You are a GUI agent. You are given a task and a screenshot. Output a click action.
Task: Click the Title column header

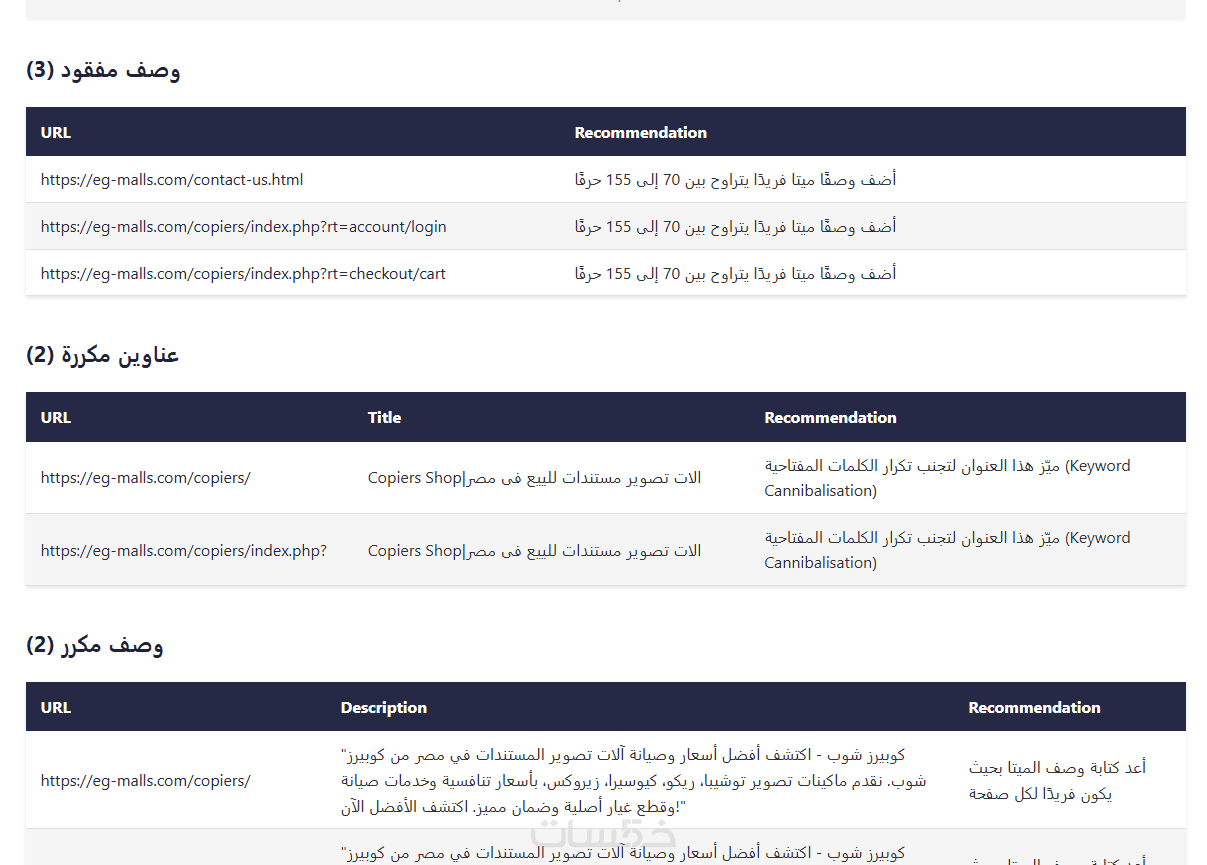tap(384, 417)
